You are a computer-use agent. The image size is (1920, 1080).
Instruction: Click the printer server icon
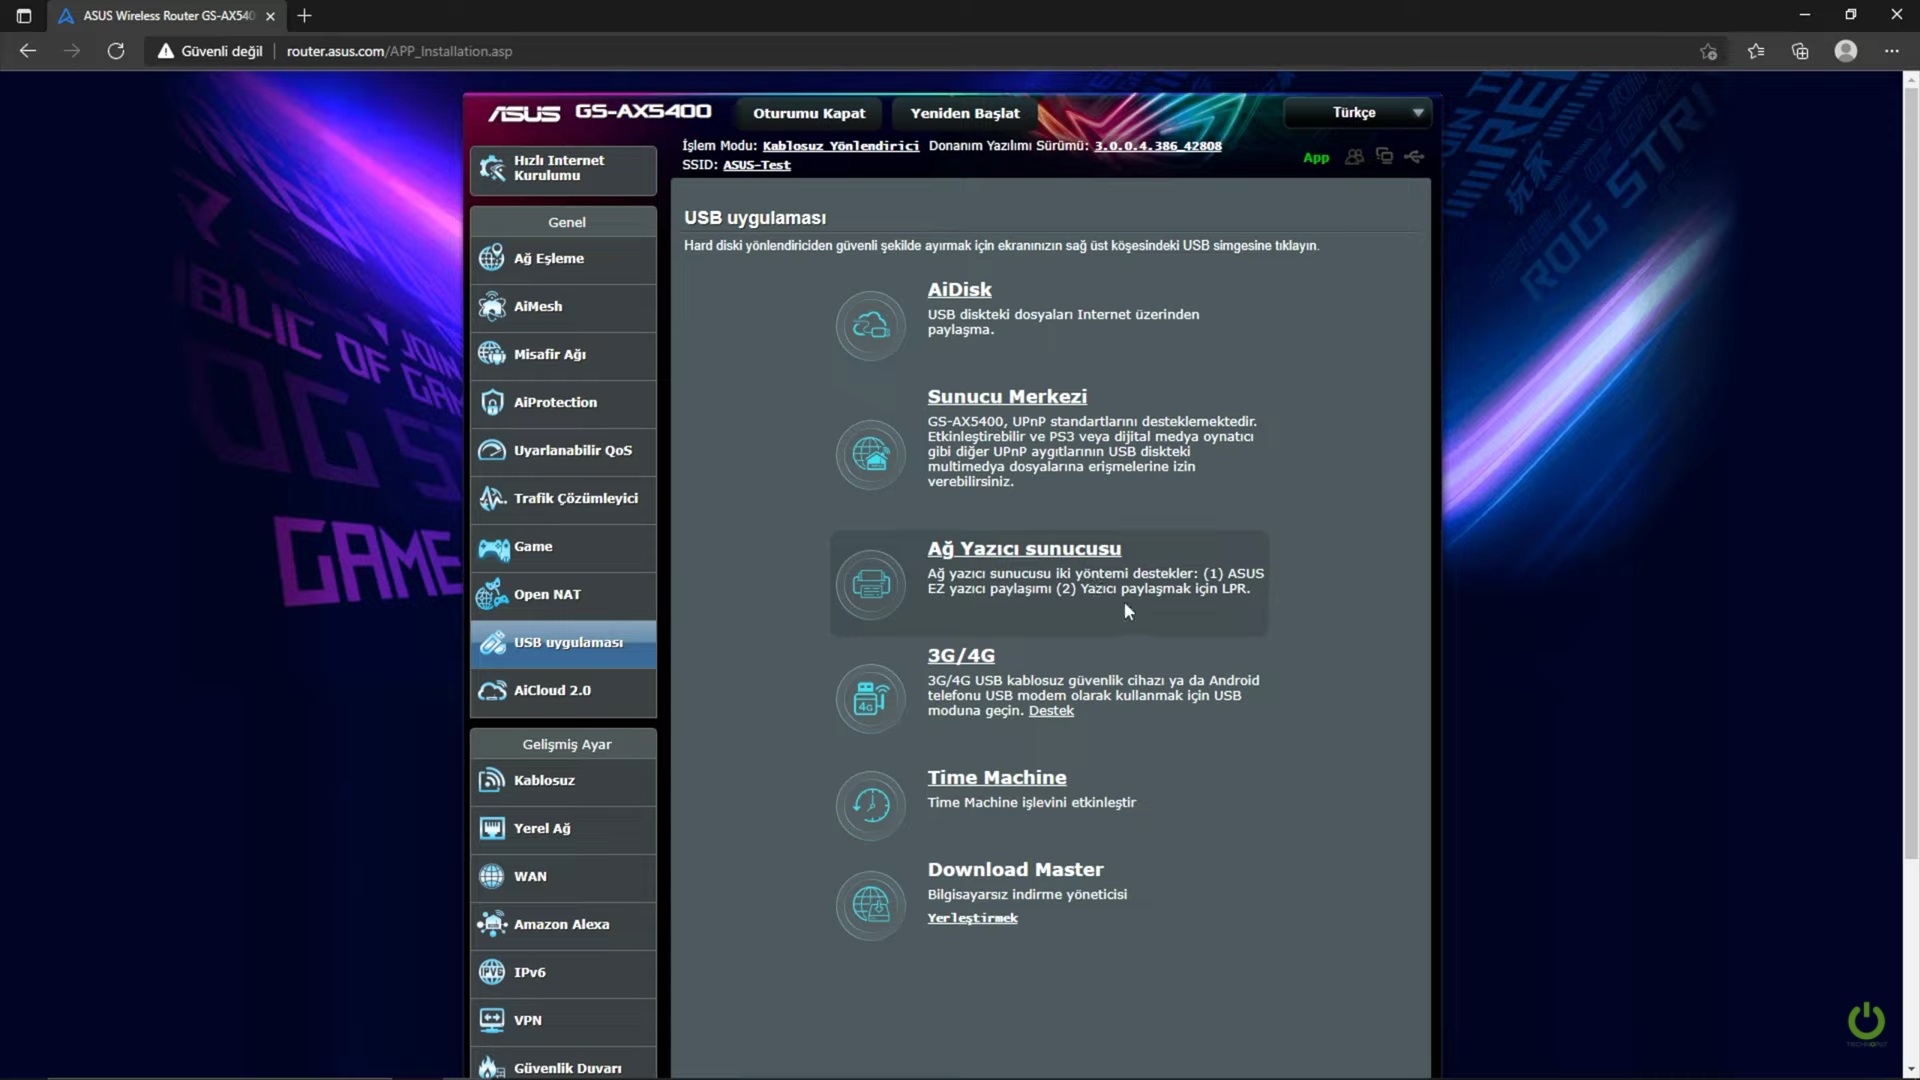pos(870,584)
